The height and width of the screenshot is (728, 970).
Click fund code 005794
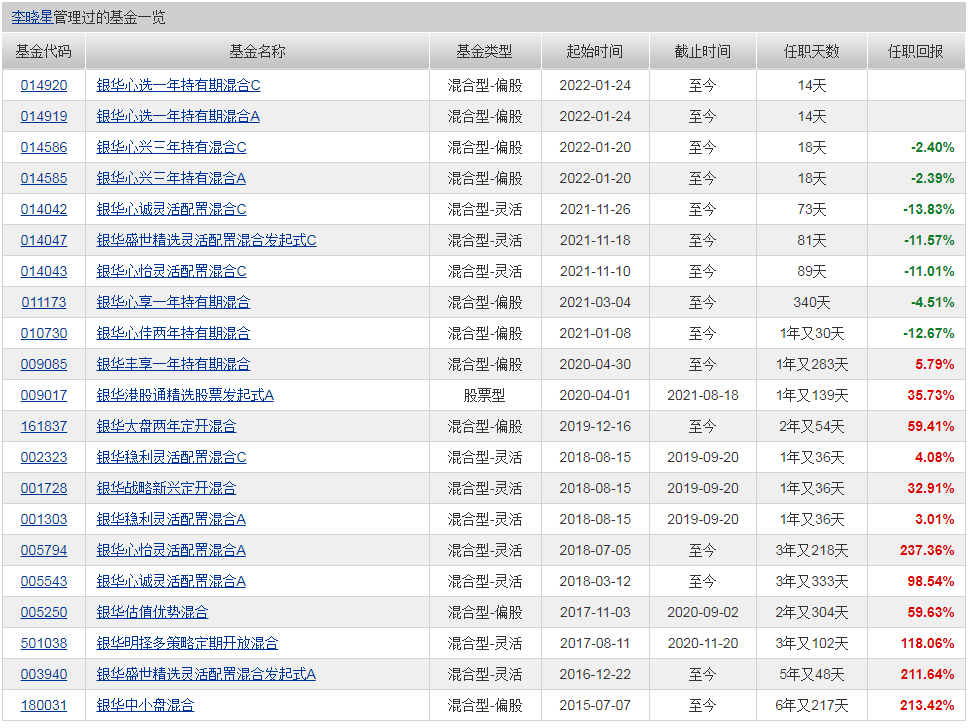[x=44, y=550]
